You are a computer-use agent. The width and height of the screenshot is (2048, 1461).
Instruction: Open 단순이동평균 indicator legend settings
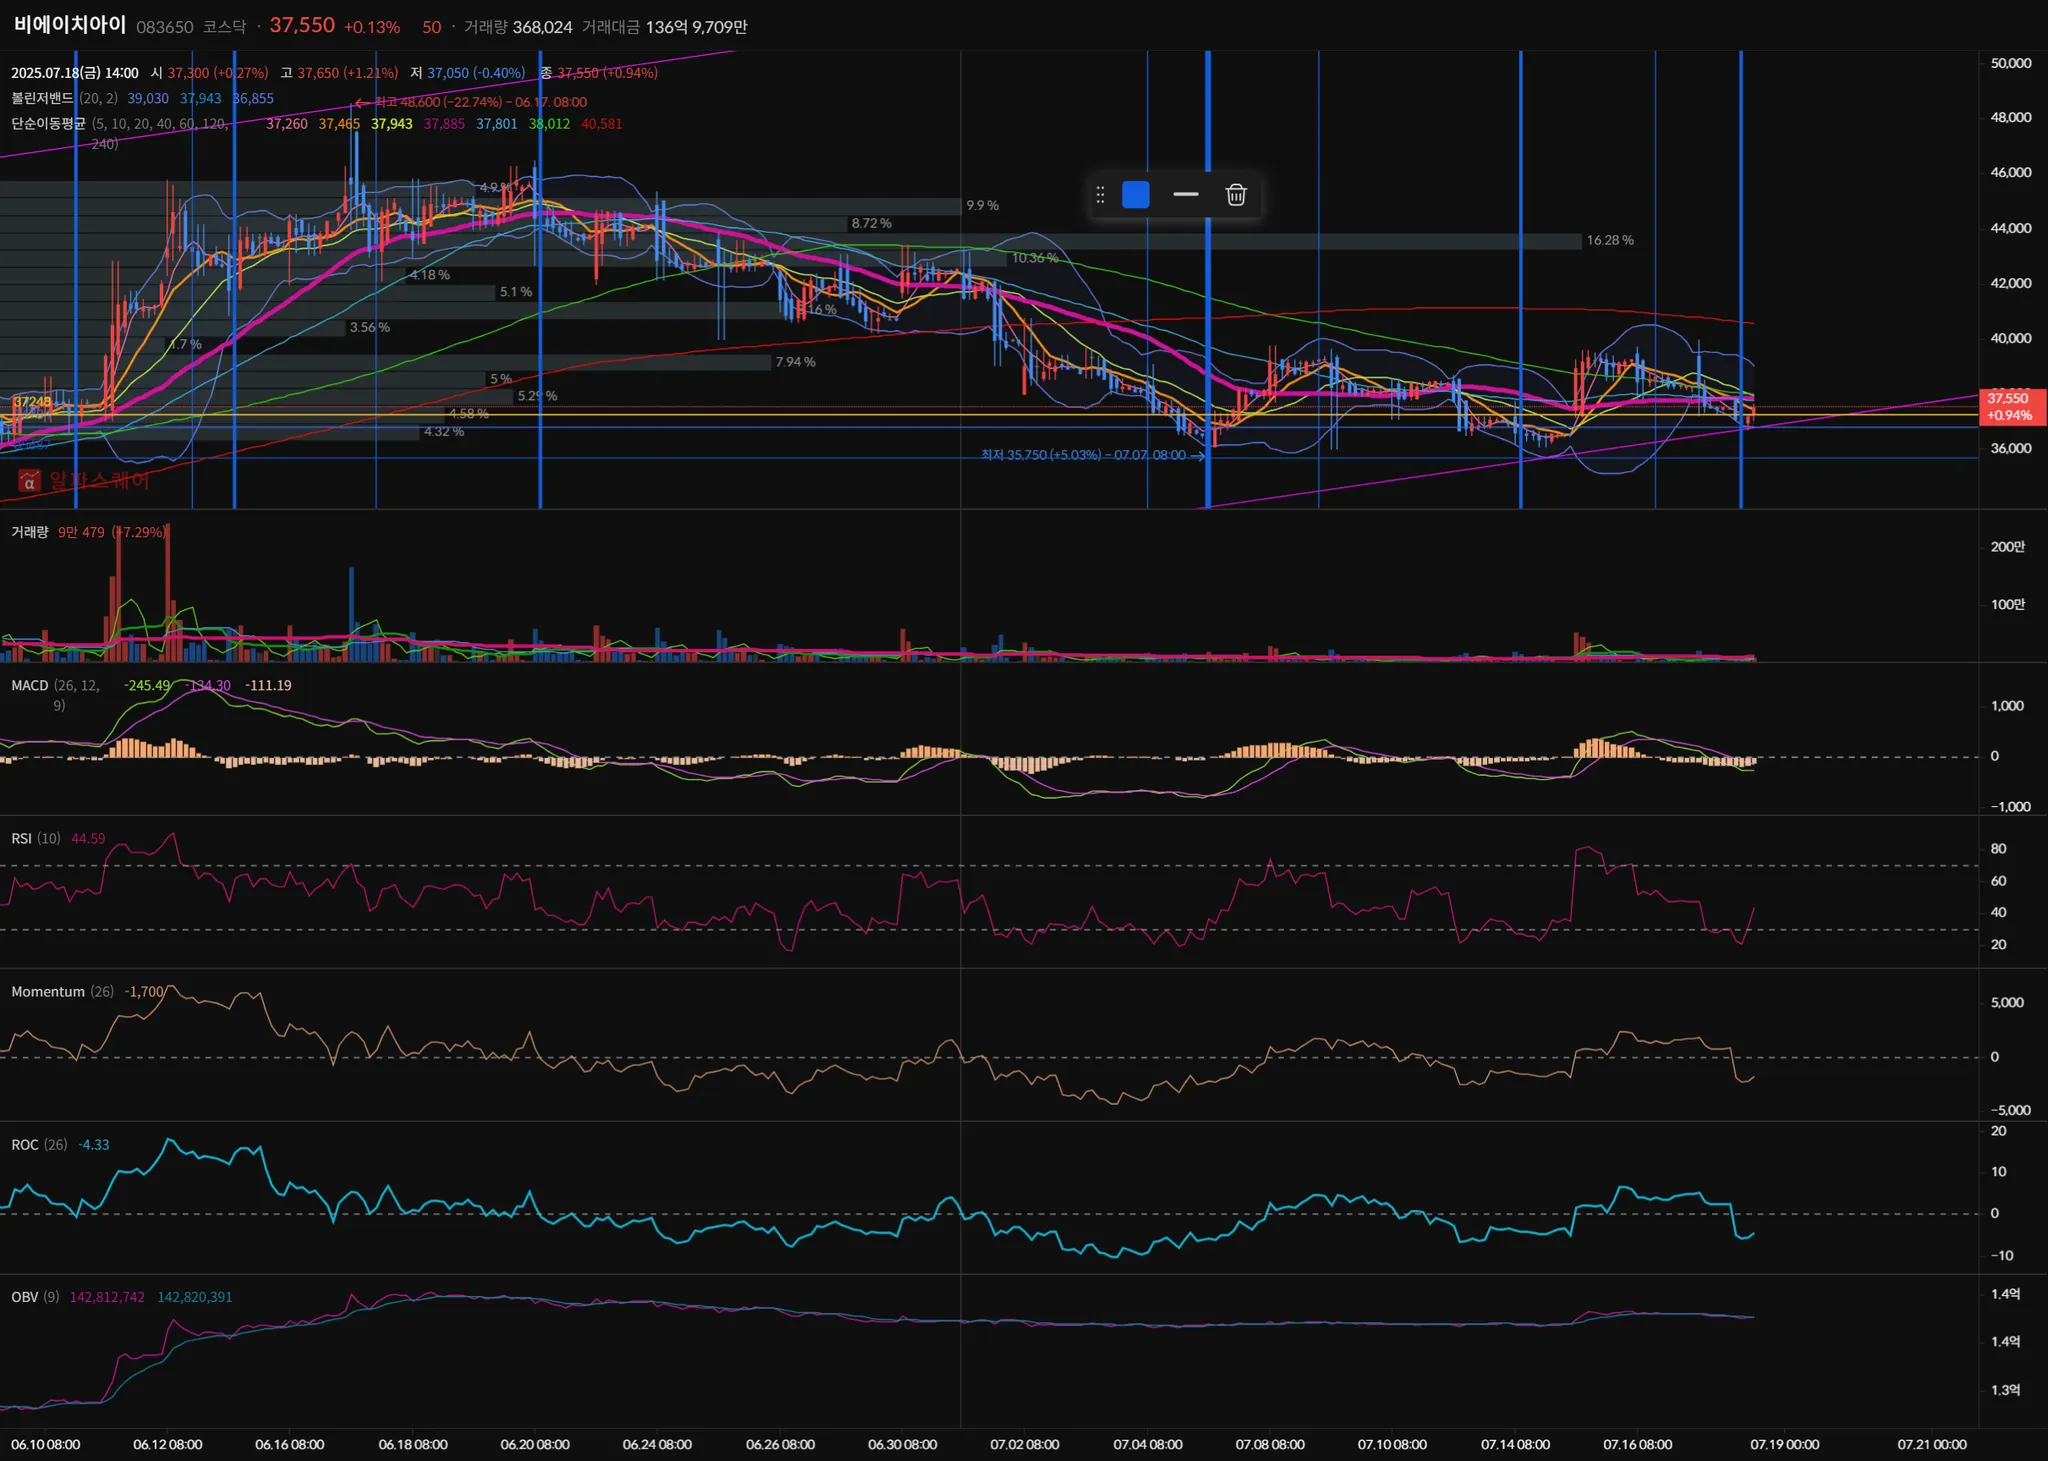[48, 124]
